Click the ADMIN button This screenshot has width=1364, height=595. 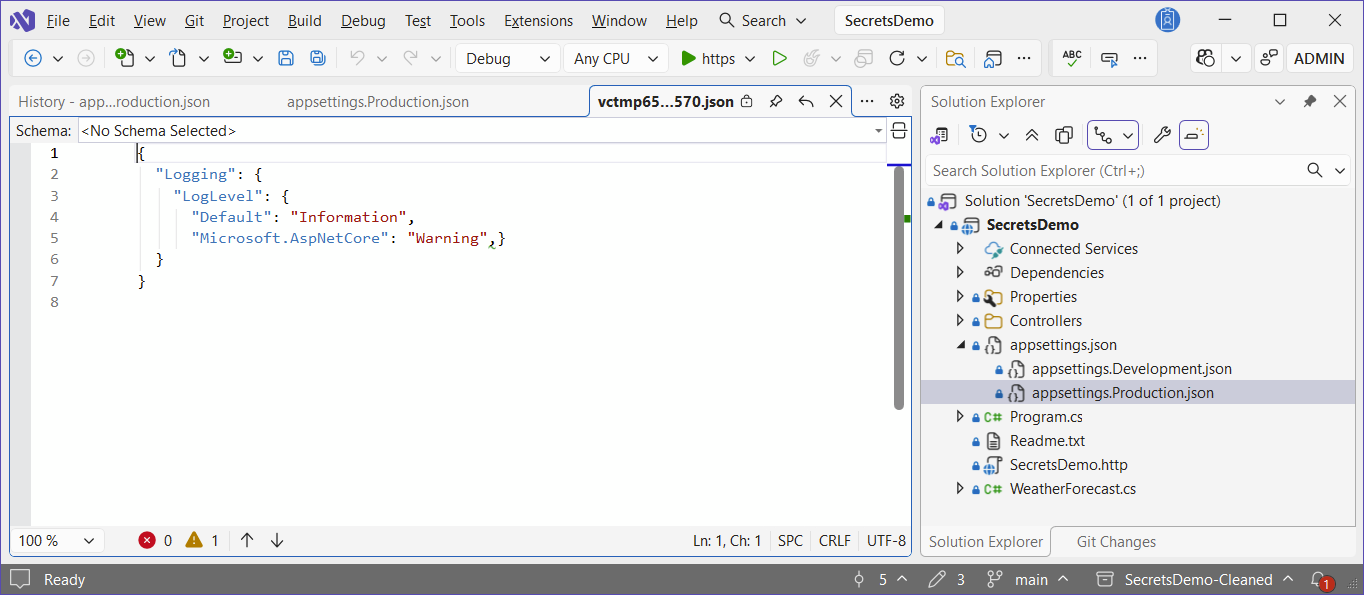pos(1319,59)
